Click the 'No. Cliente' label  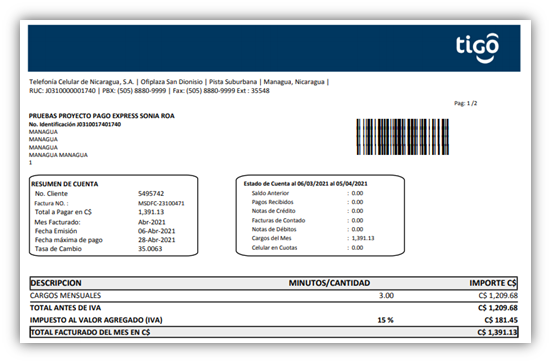pyautogui.click(x=51, y=194)
